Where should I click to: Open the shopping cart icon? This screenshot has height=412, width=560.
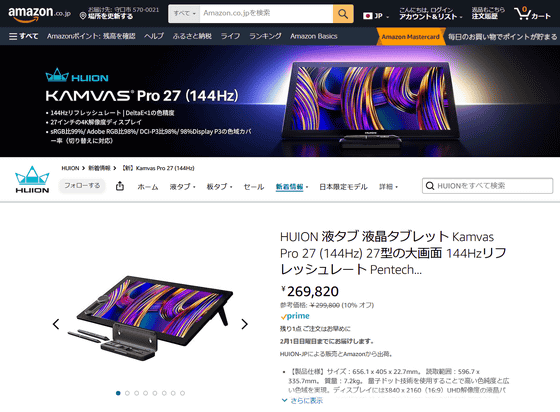[x=532, y=14]
